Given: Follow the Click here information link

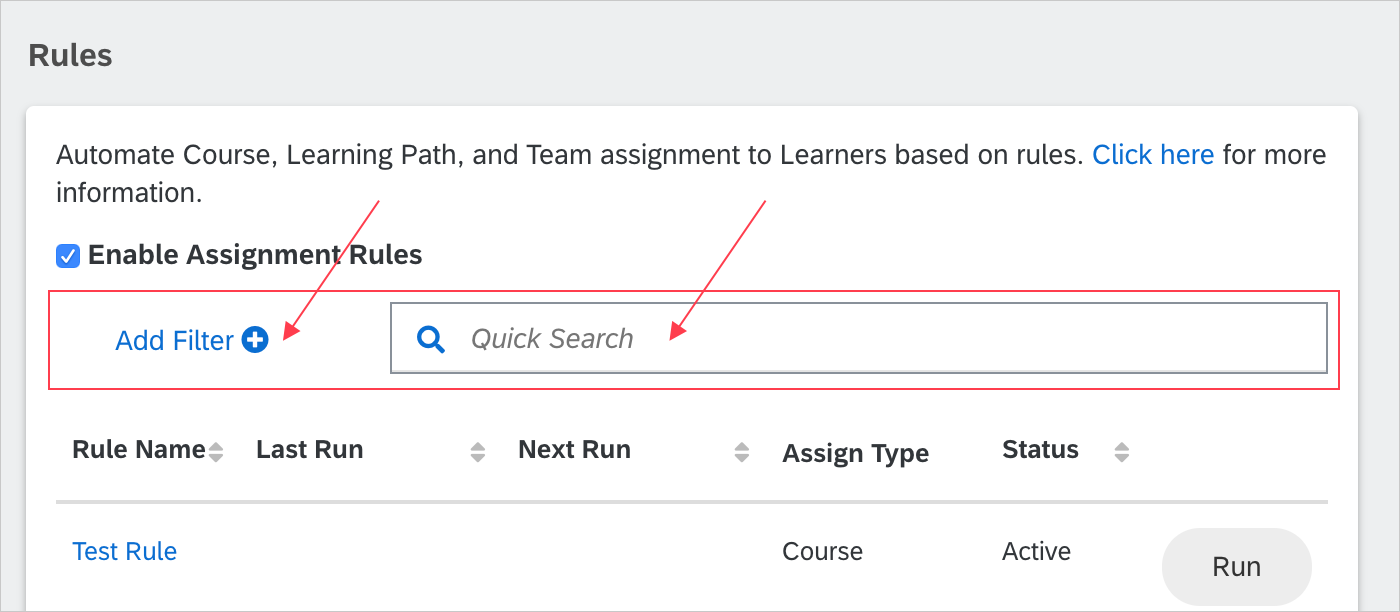Looking at the screenshot, I should (1153, 155).
